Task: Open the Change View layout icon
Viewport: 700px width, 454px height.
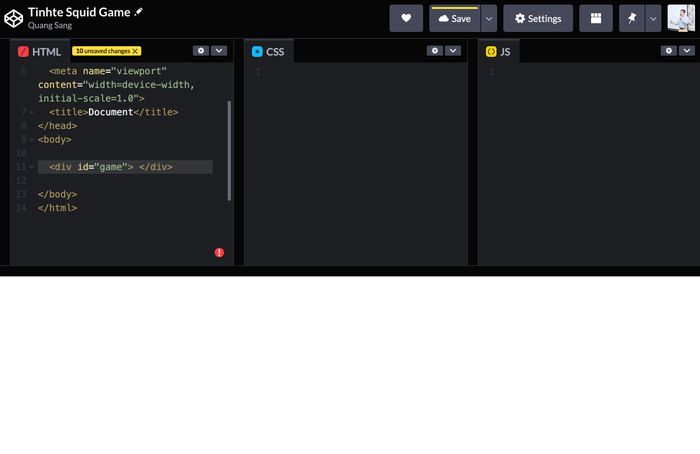Action: pos(596,18)
